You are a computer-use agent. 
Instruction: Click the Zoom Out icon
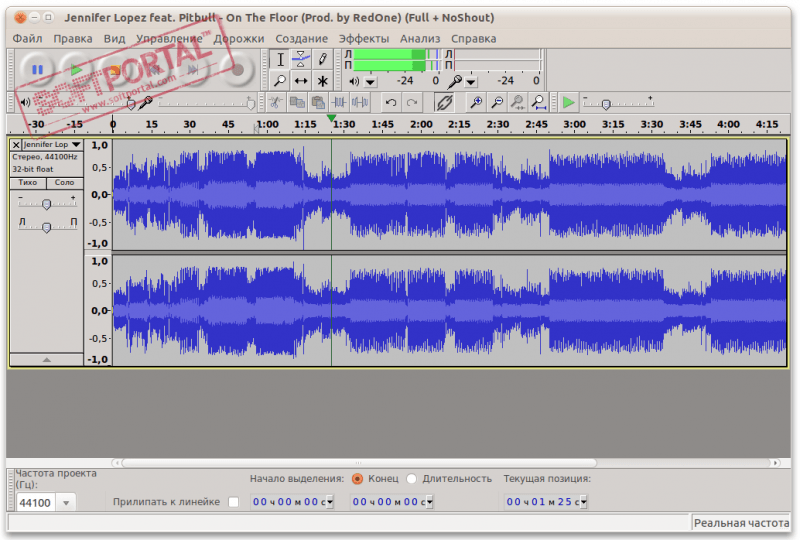[496, 103]
